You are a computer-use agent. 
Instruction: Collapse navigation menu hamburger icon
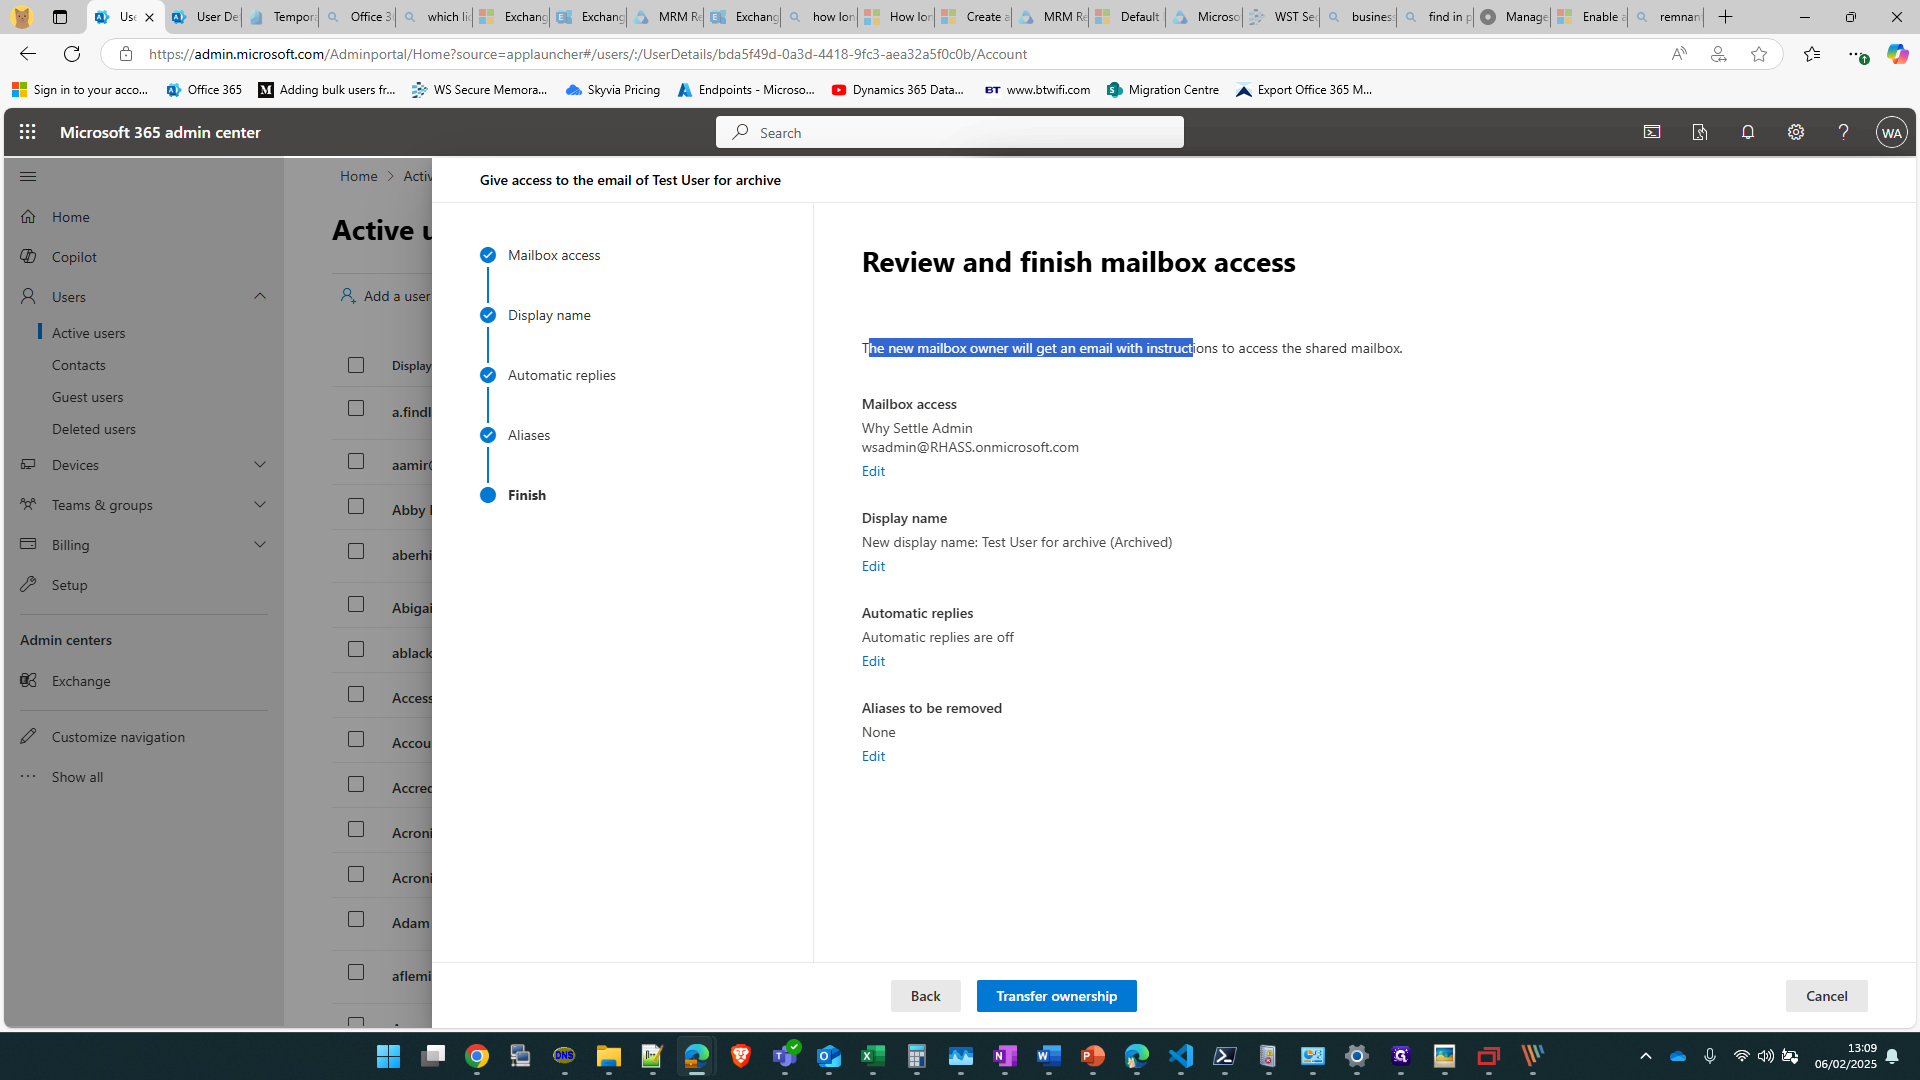click(x=28, y=176)
